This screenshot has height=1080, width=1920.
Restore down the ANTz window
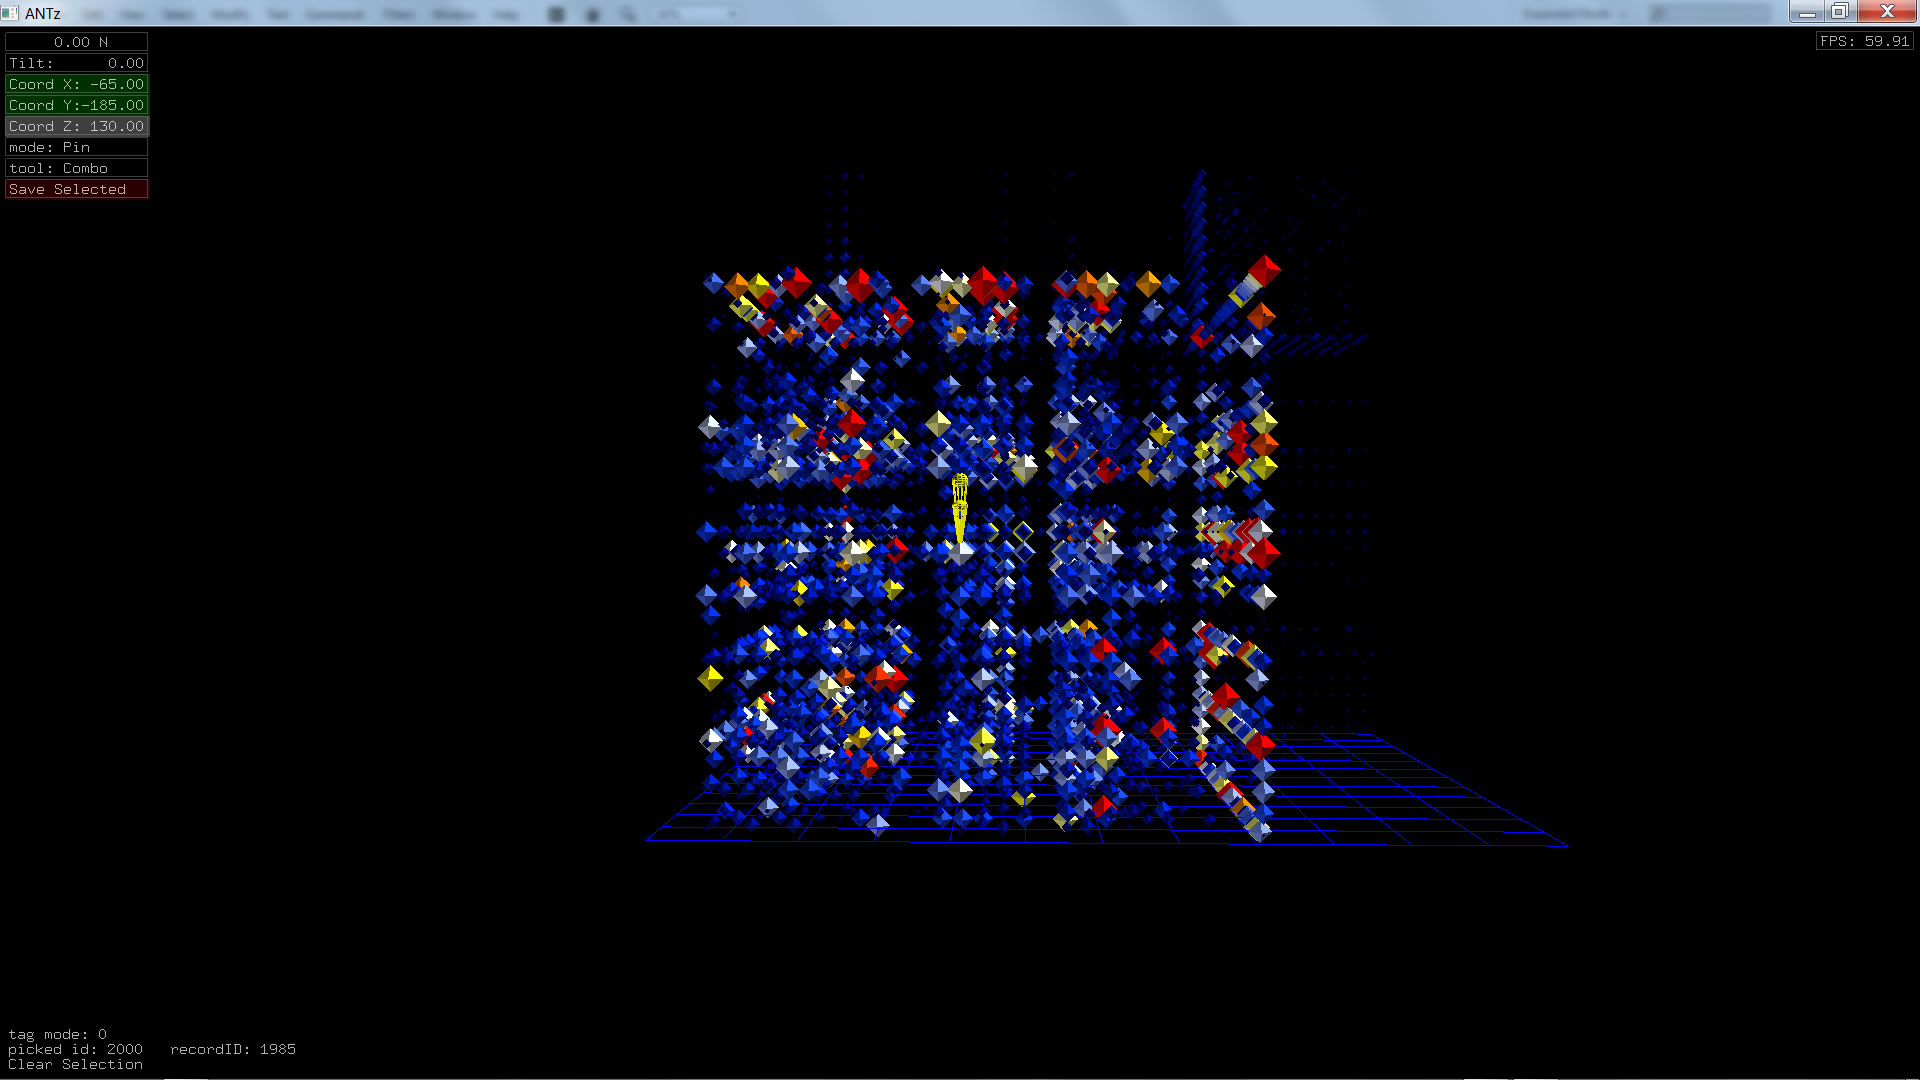pos(1839,12)
